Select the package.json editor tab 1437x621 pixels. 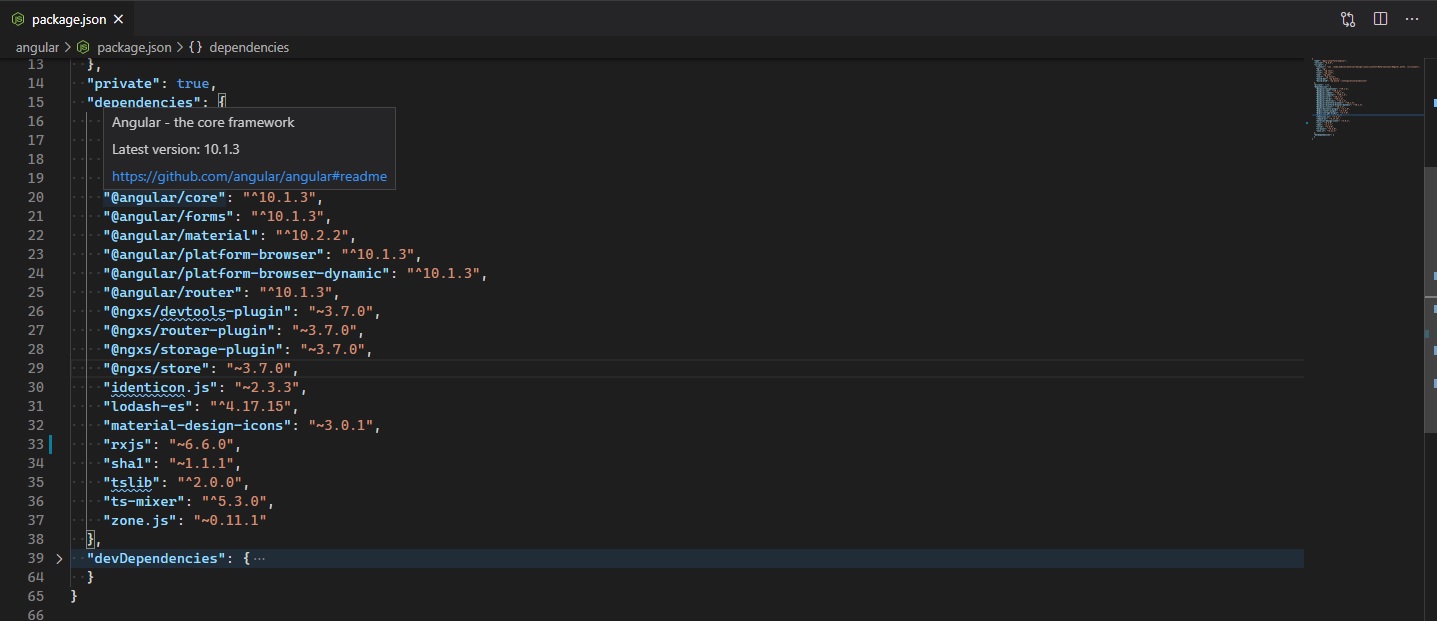click(x=68, y=18)
